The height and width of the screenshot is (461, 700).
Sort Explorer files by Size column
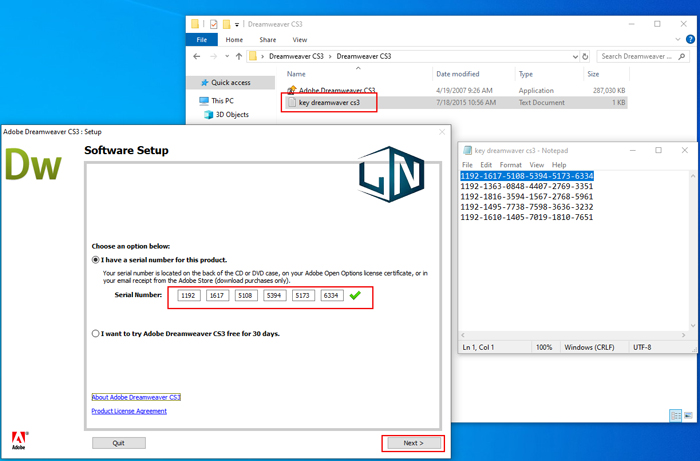tap(593, 74)
